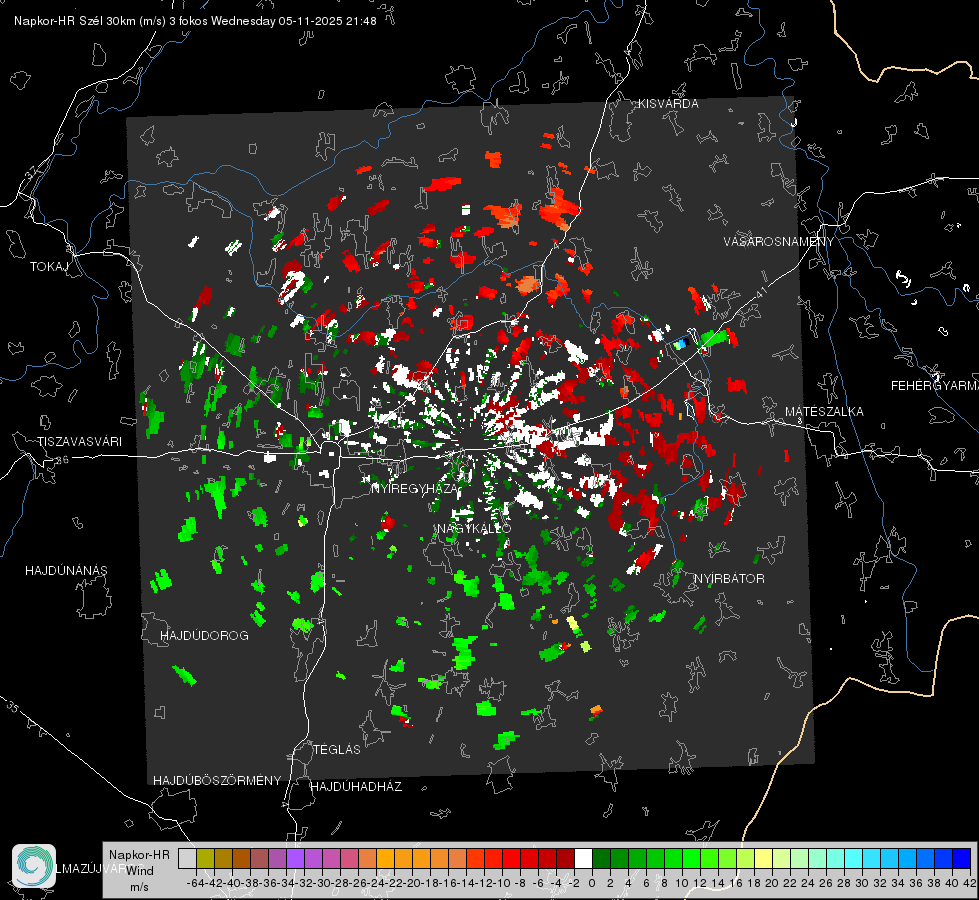Click the HAJDÚDOROG town label

pyautogui.click(x=204, y=636)
